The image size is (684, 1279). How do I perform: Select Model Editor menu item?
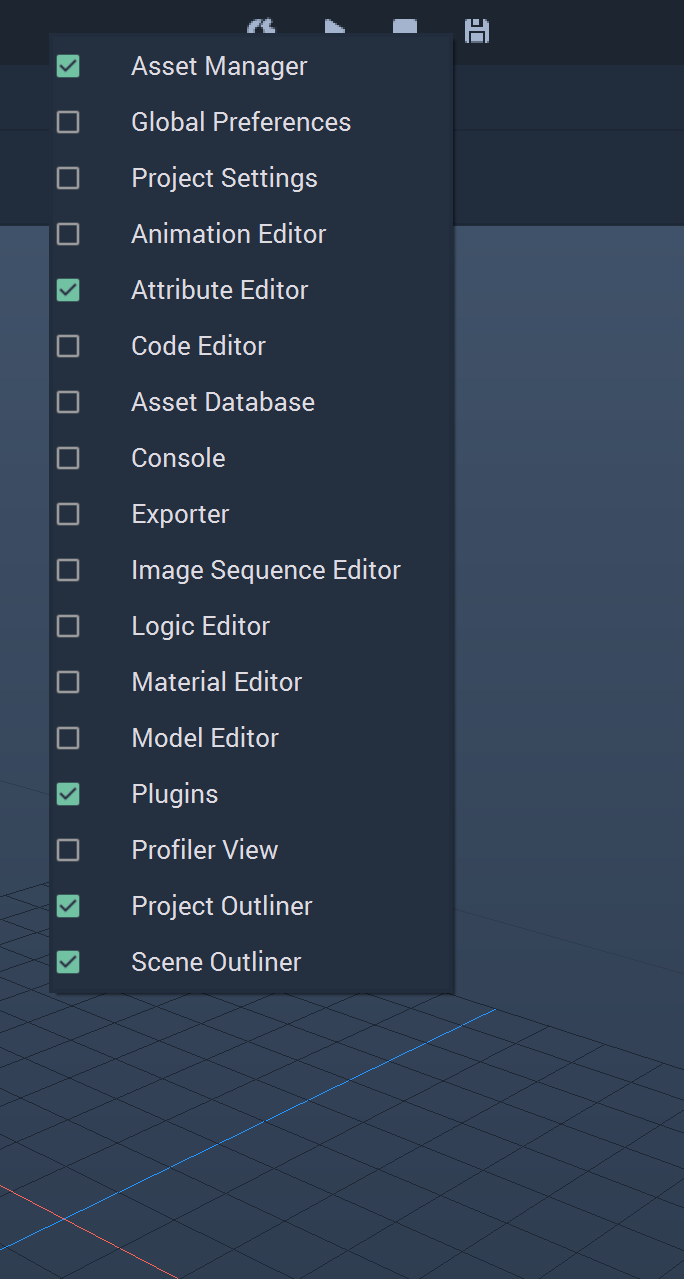pos(251,738)
